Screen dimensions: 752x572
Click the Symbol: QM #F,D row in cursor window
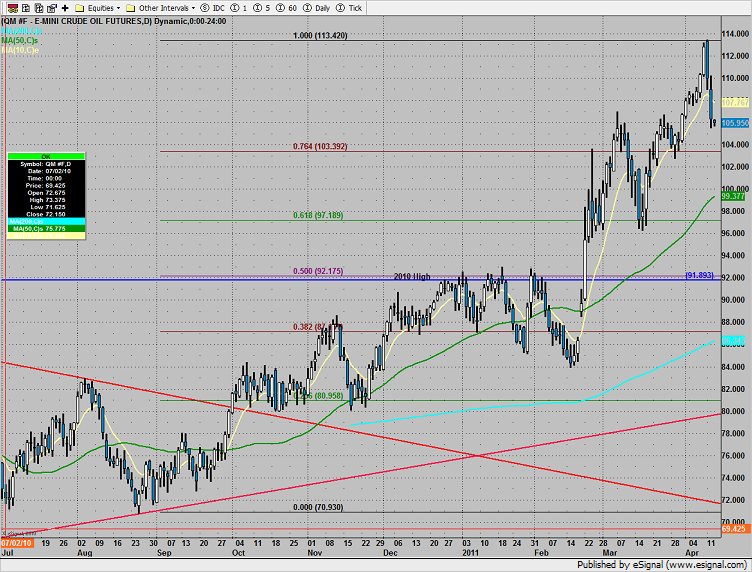46,164
